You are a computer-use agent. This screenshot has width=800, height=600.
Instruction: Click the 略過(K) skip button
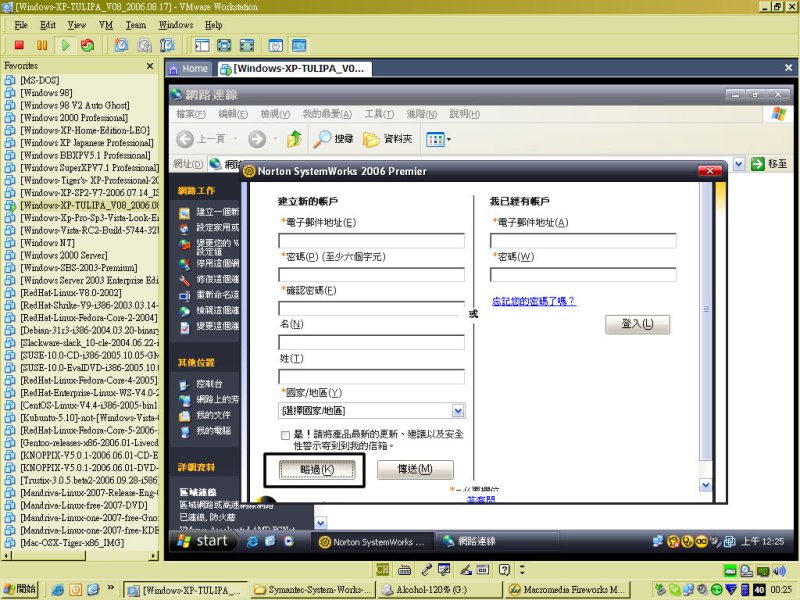point(317,470)
